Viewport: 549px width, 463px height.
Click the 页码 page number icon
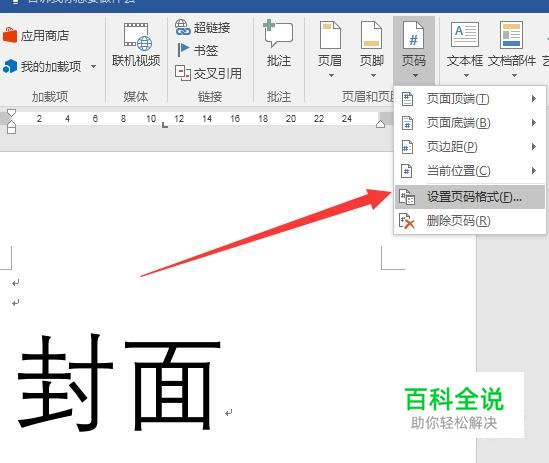click(x=413, y=35)
